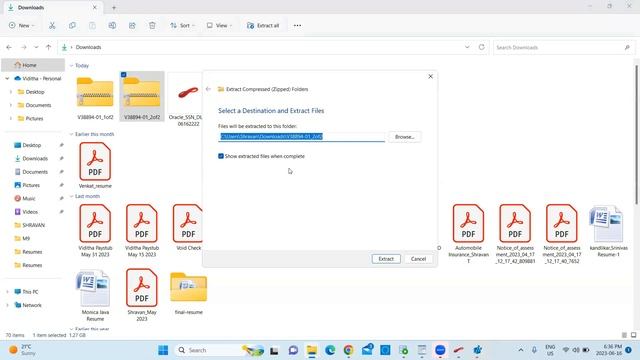640x360 pixels.
Task: Select kandlikar,Srinivas Resume-1 document
Action: click(608, 231)
